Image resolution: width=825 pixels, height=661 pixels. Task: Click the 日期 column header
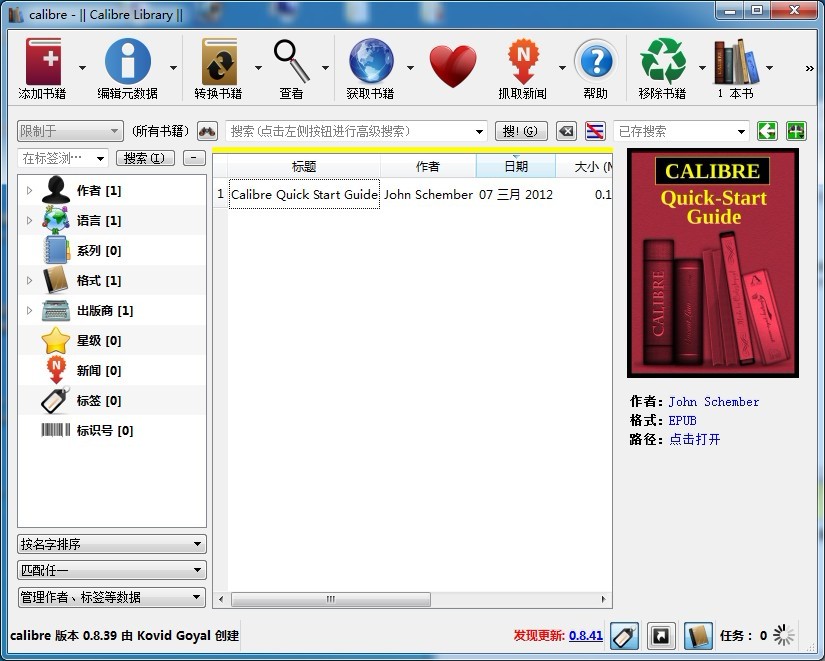point(515,167)
